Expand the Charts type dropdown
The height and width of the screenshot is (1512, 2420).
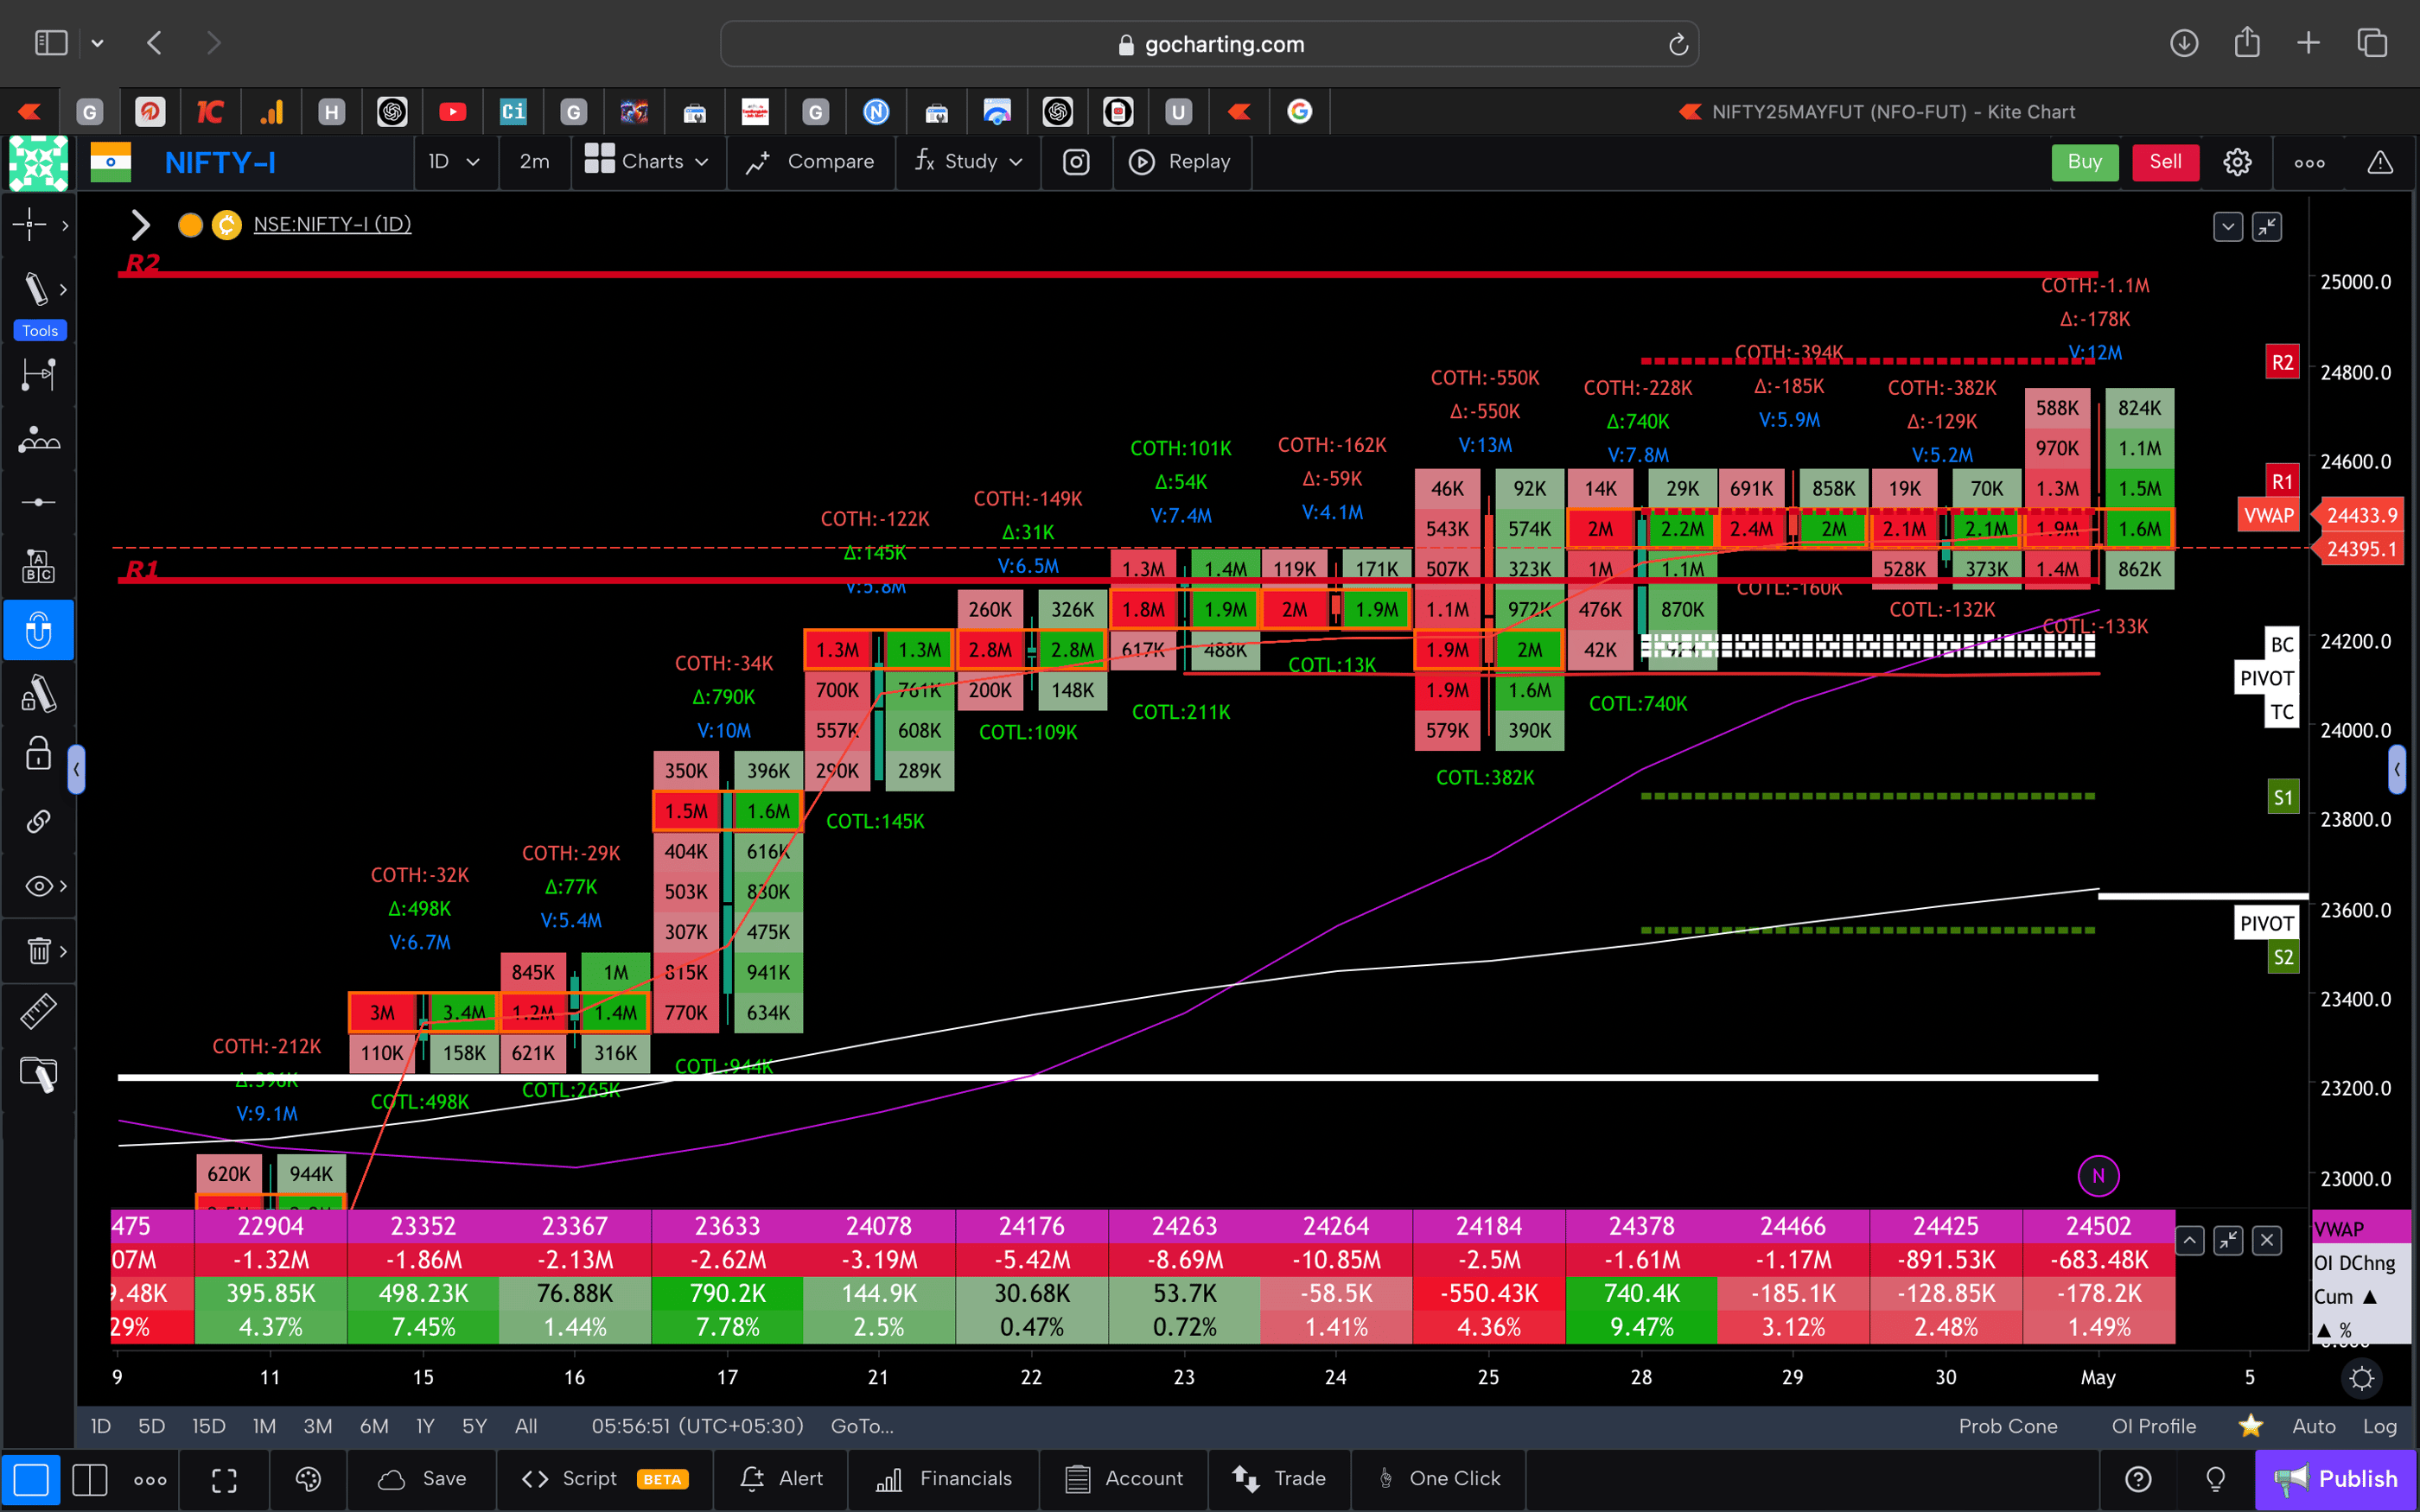coord(648,161)
